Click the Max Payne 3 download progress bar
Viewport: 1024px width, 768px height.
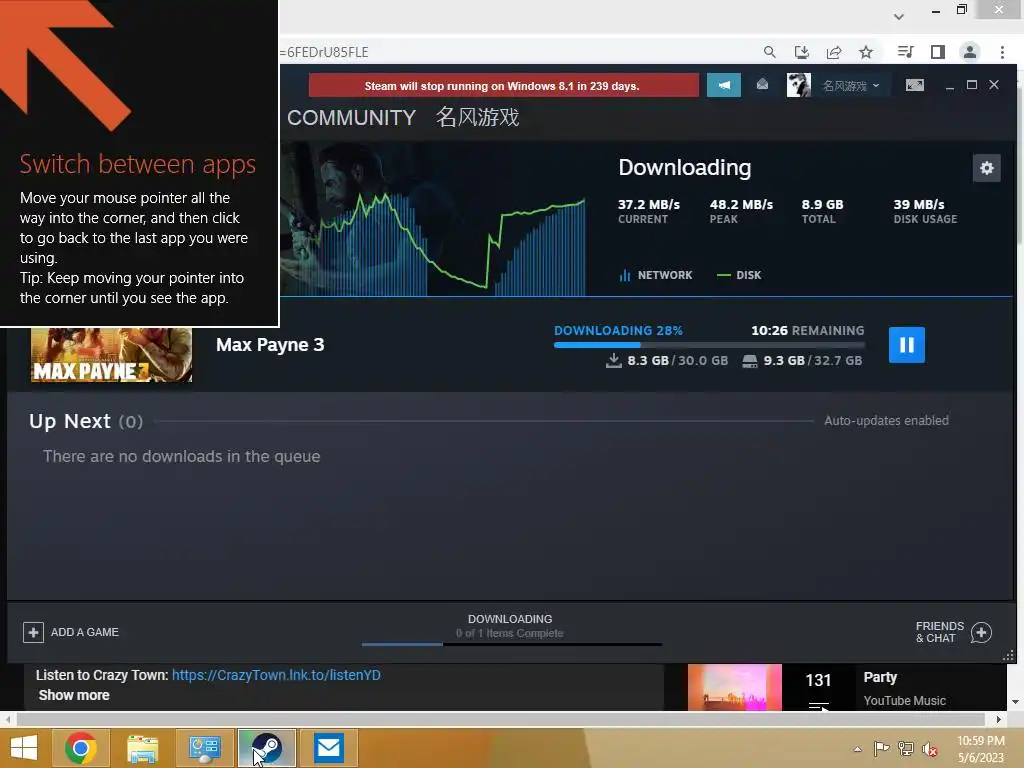tap(709, 345)
